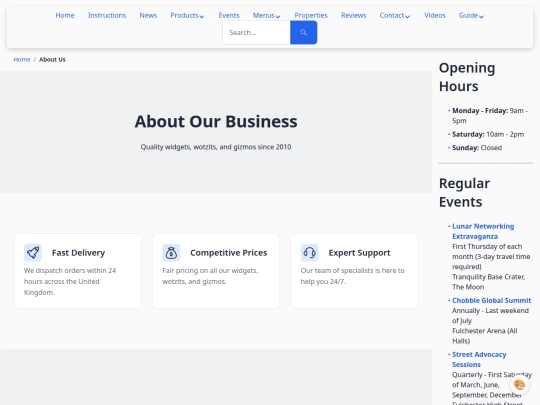Click the About Us breadcrumb text
The width and height of the screenshot is (540, 405).
point(52,60)
